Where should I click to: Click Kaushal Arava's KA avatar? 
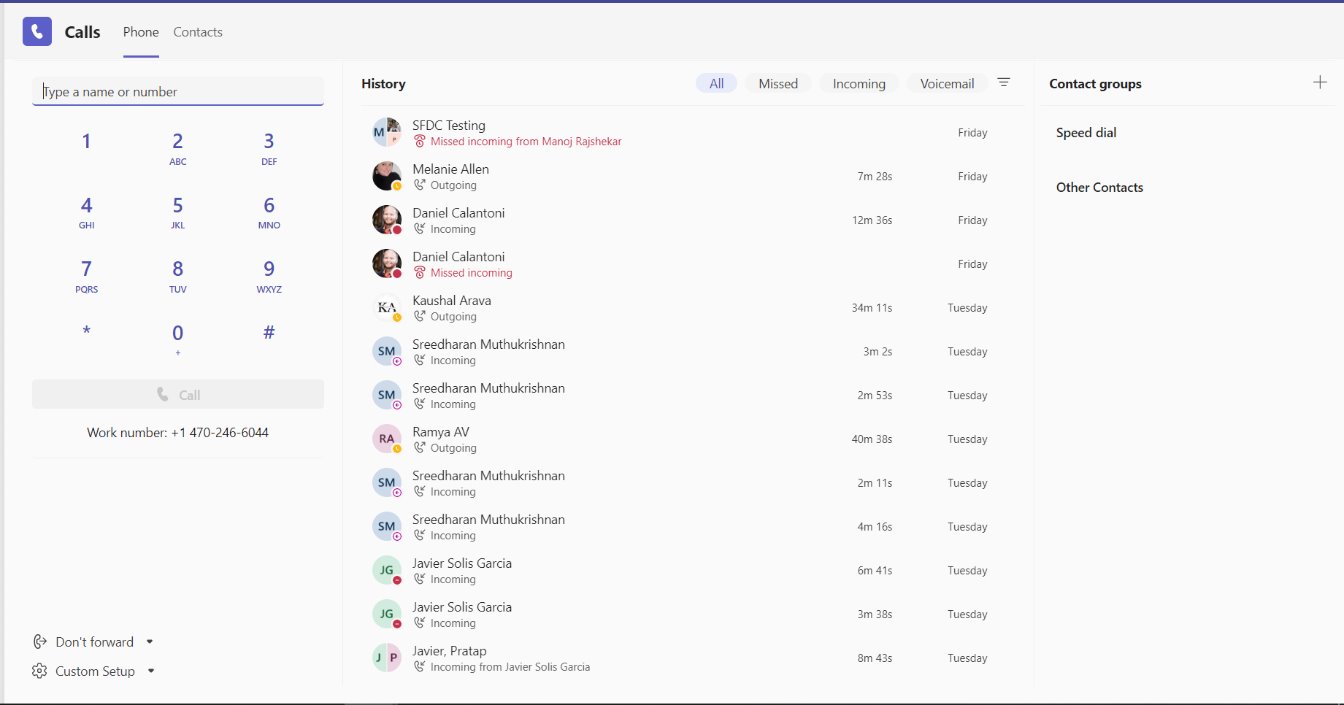(387, 308)
